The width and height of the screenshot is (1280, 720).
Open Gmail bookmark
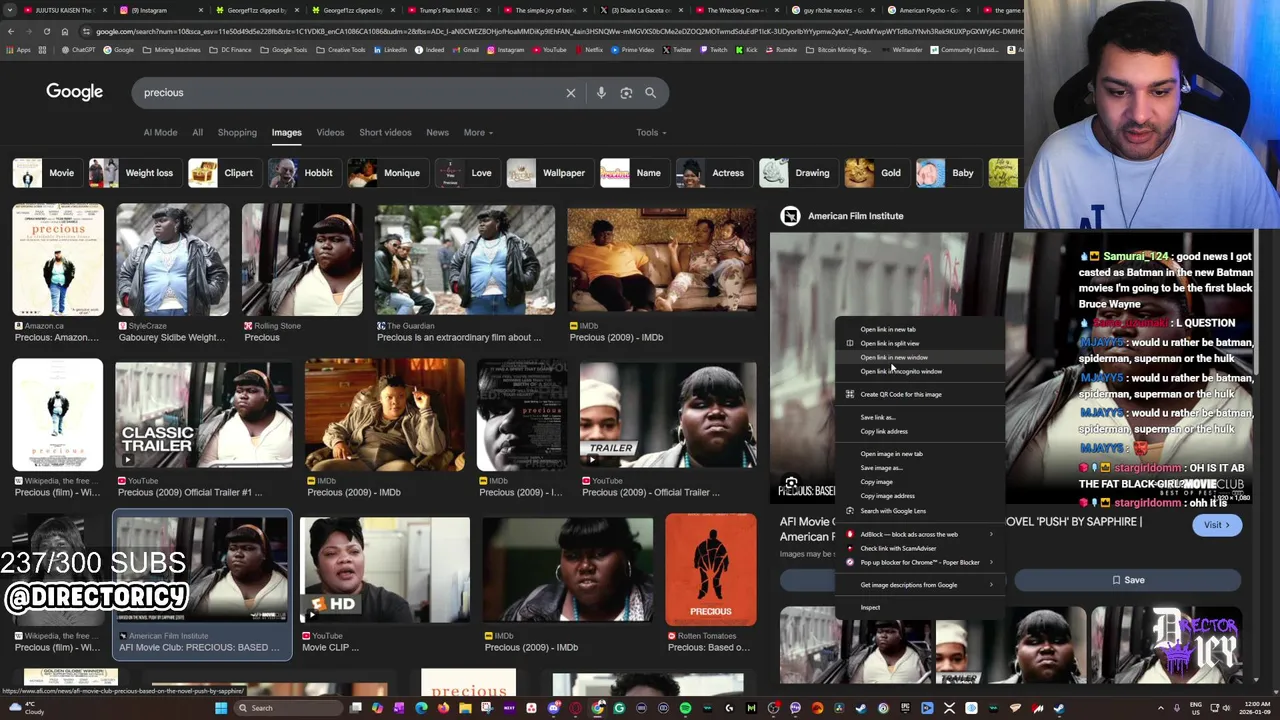466,50
